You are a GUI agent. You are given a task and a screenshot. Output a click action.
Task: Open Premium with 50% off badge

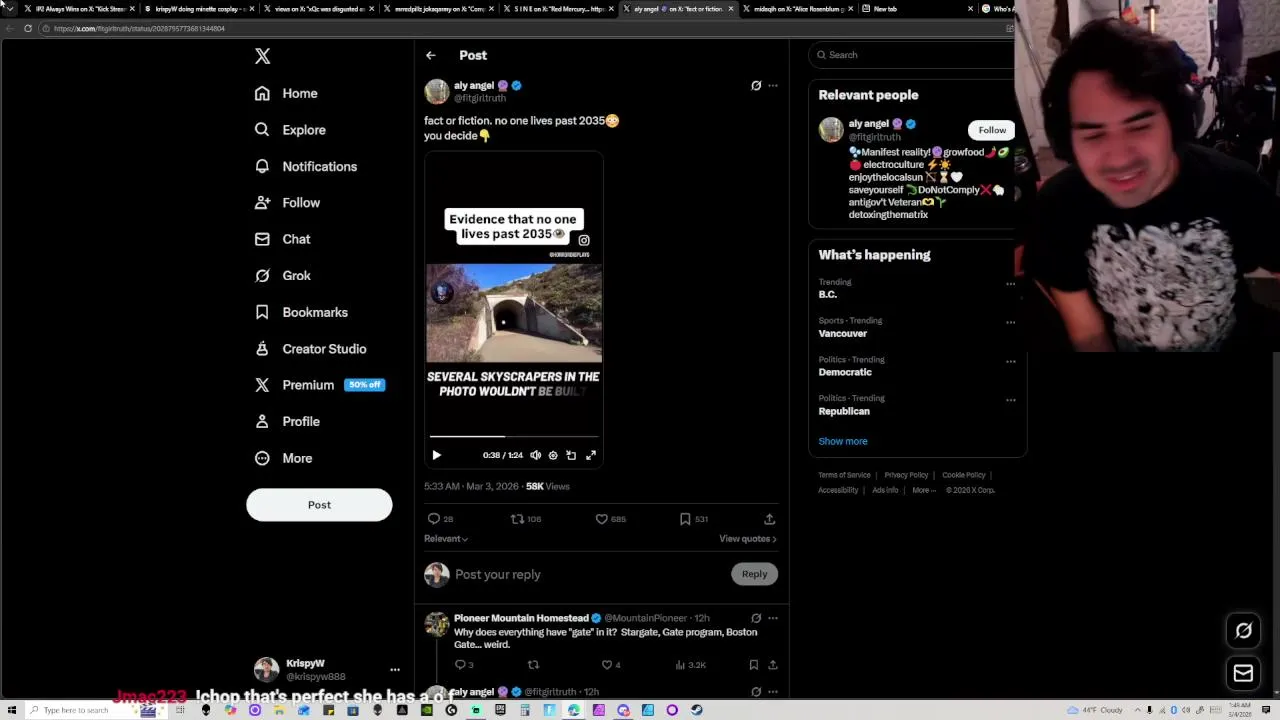tap(319, 385)
